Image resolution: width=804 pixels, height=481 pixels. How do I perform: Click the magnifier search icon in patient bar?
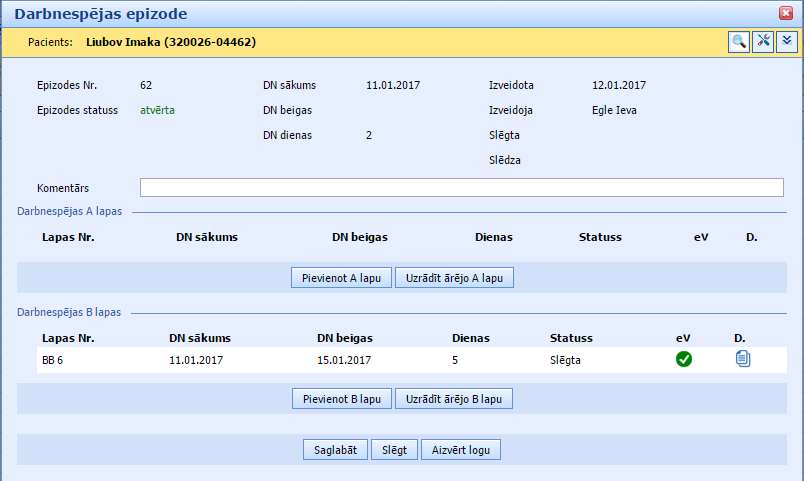[738, 42]
